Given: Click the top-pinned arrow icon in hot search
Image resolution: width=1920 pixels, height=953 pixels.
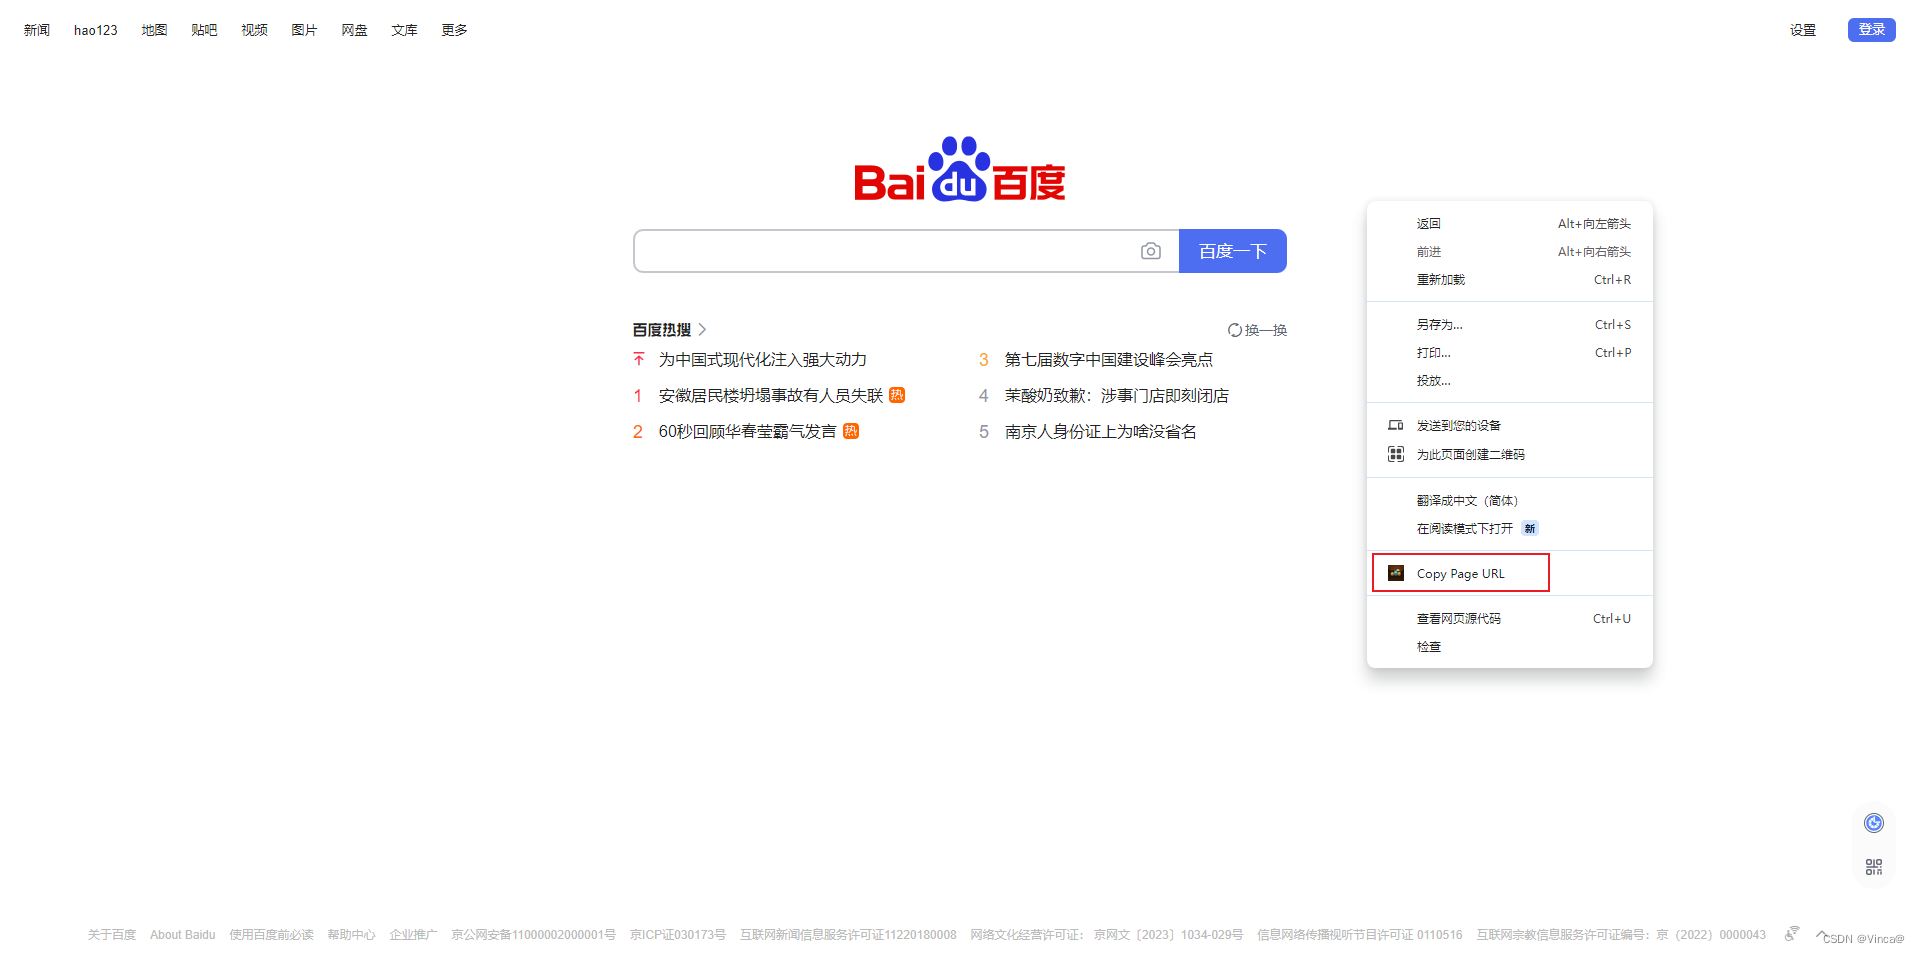Looking at the screenshot, I should [x=639, y=359].
